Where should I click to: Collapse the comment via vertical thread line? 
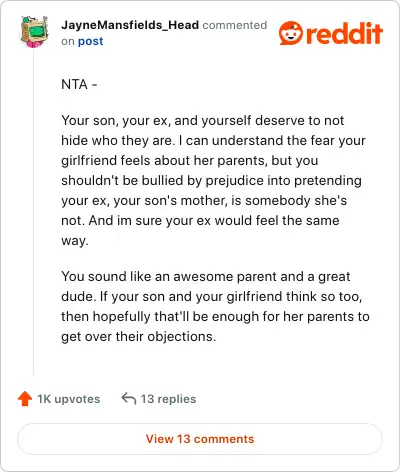click(x=34, y=212)
